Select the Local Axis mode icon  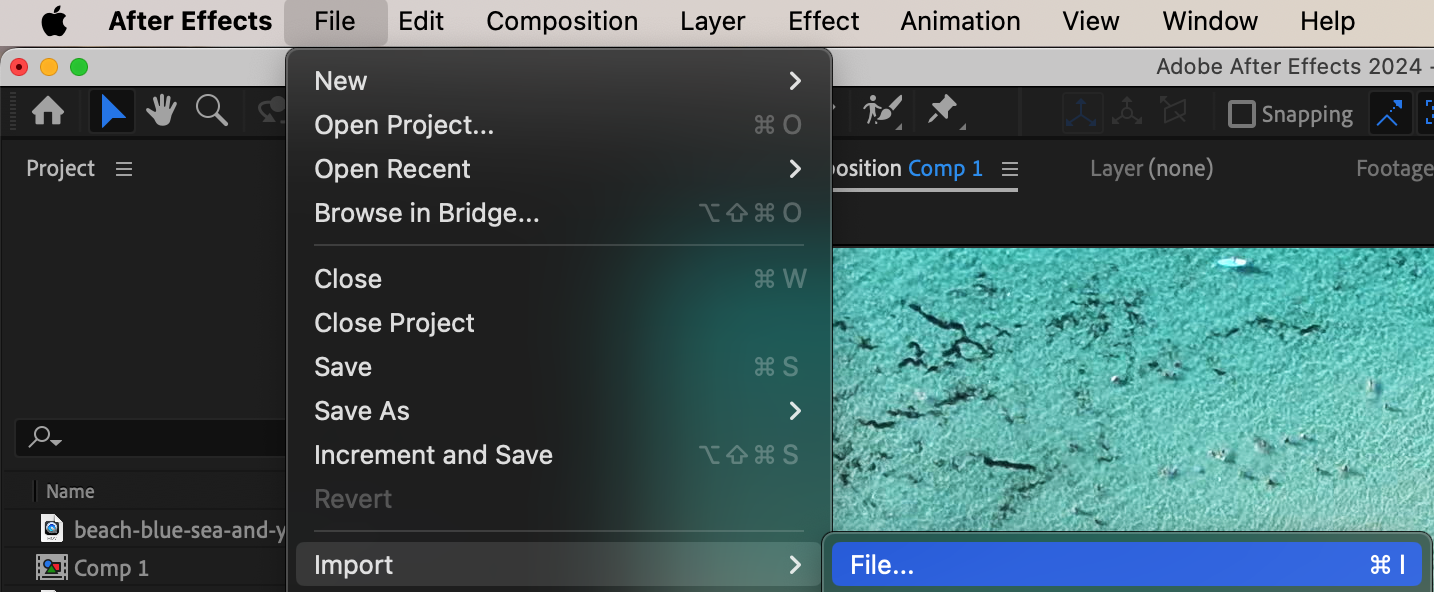1082,113
